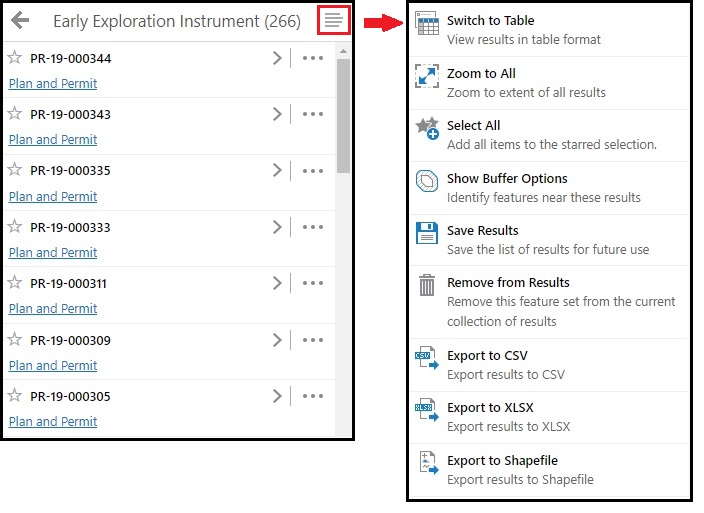Click the Remove from Results trash icon
This screenshot has height=513, width=704.
427,286
